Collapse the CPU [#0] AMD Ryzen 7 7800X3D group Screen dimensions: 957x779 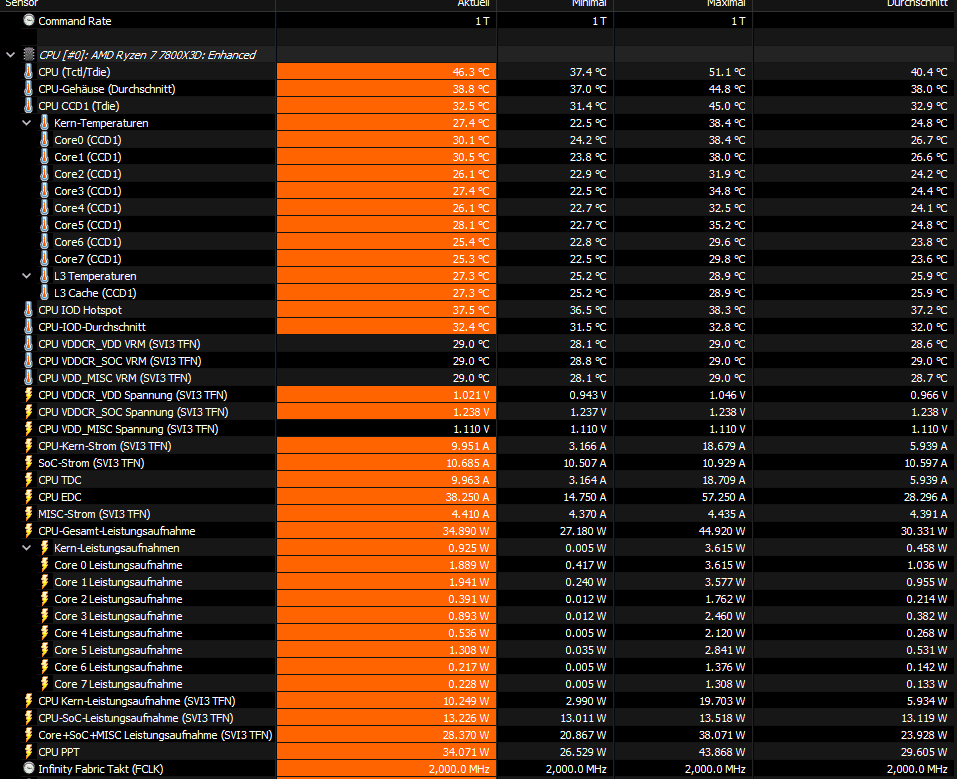pyautogui.click(x=10, y=55)
